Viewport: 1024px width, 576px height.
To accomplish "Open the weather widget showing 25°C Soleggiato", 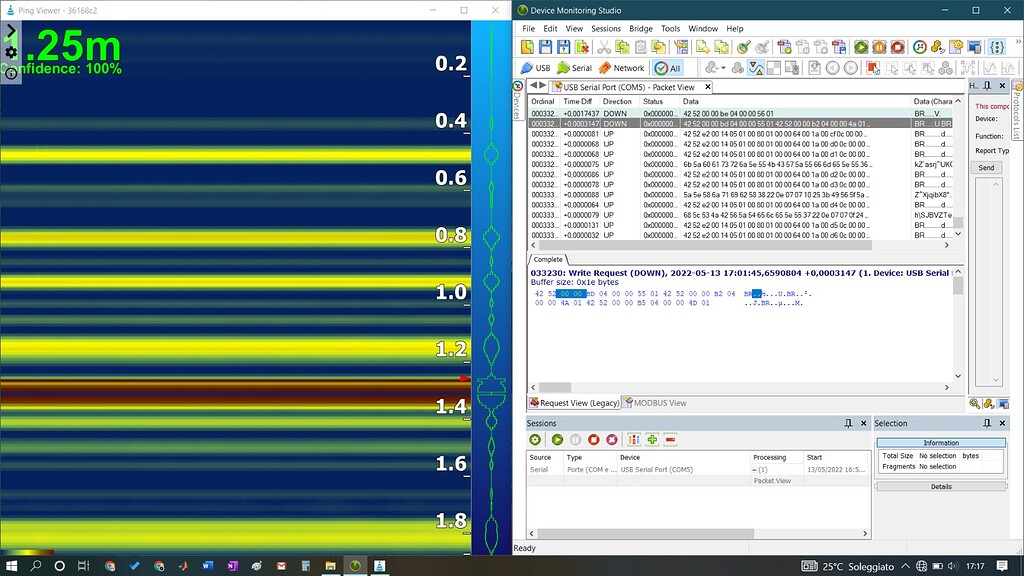I will 845,565.
